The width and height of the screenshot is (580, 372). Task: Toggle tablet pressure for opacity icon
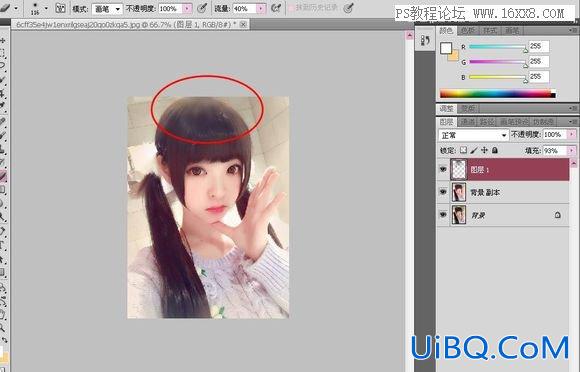pyautogui.click(x=202, y=8)
